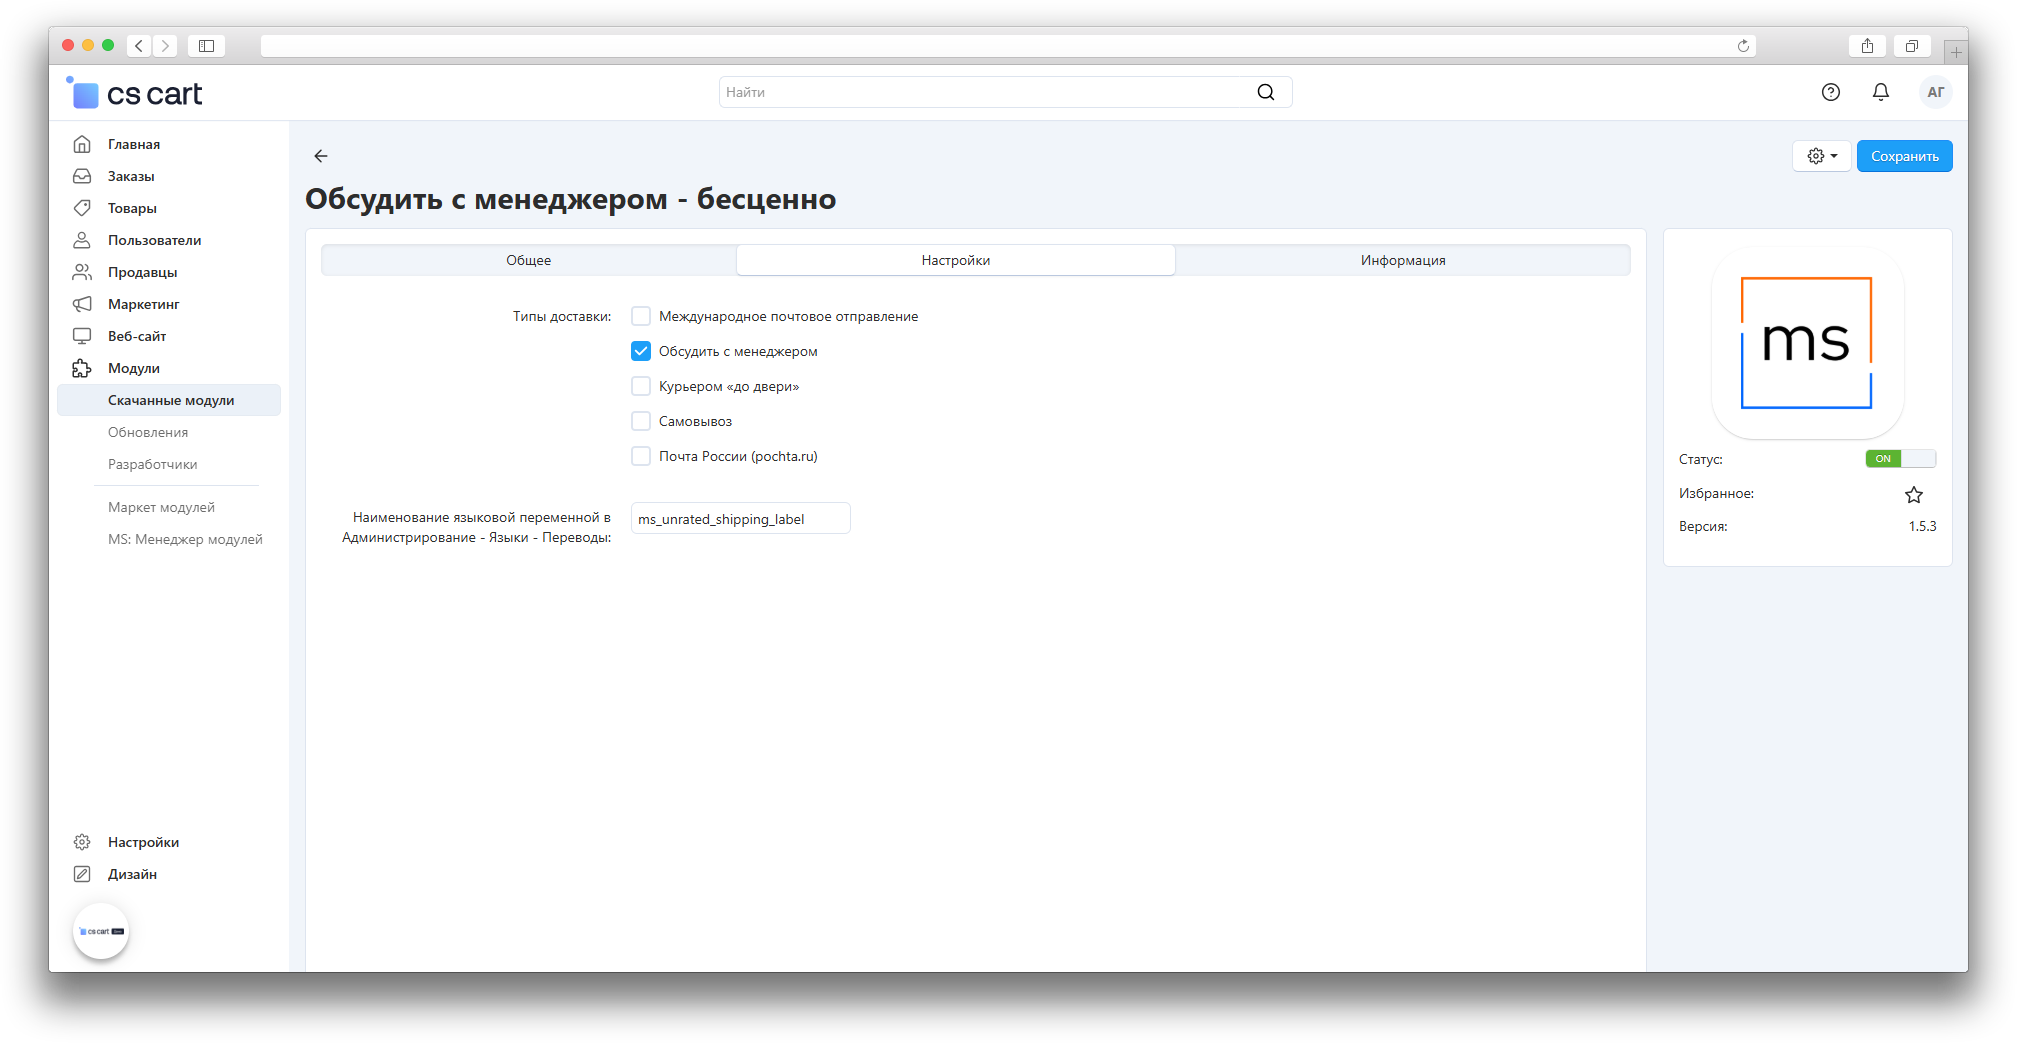Open the notifications bell
2017x1043 pixels.
pos(1880,92)
